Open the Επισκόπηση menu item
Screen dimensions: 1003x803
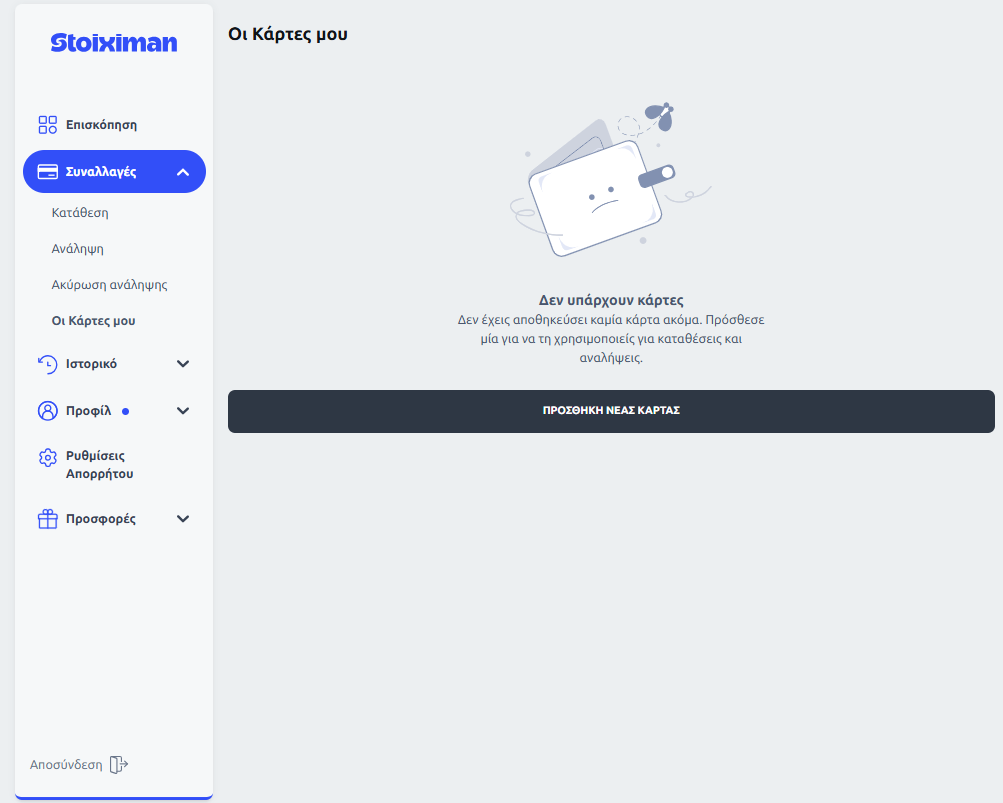[x=114, y=125]
